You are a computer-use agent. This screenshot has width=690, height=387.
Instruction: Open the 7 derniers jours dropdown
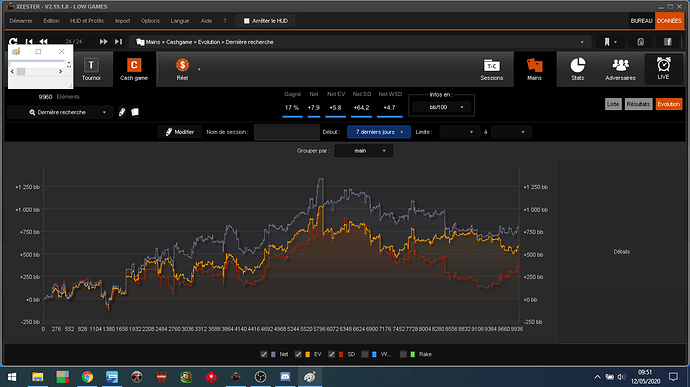[378, 132]
